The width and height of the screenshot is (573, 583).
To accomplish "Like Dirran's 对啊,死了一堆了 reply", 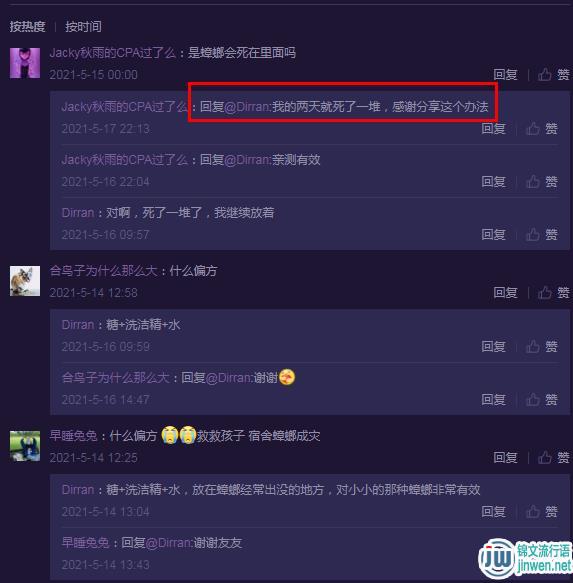I will (541, 234).
